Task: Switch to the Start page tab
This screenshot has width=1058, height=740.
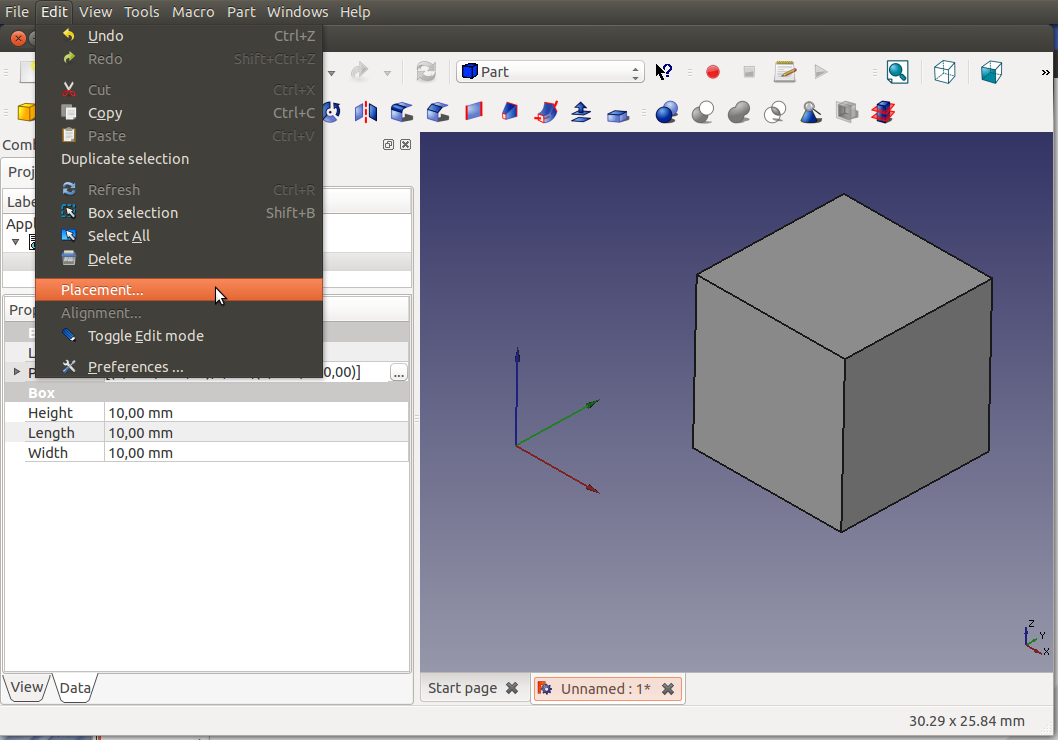Action: coord(462,688)
